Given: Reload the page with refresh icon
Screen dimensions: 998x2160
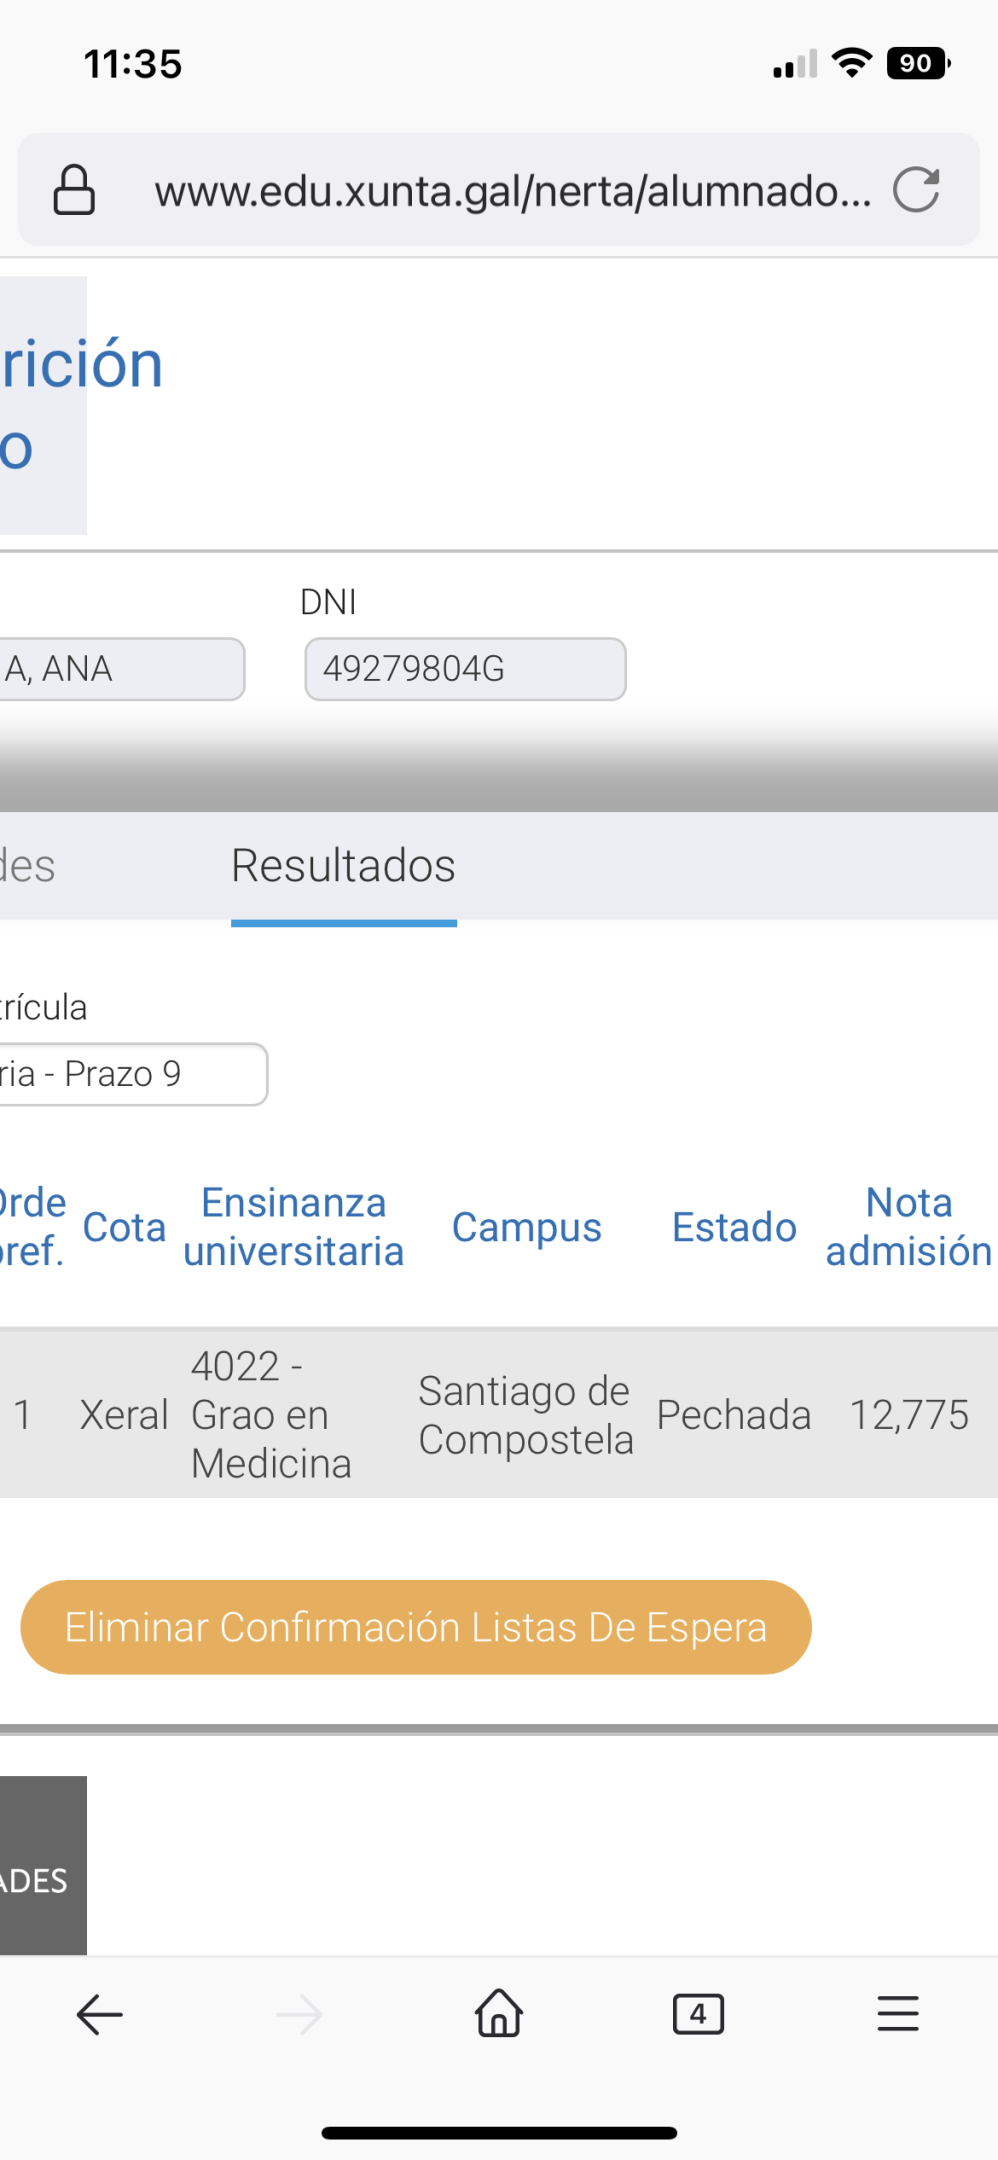Looking at the screenshot, I should pyautogui.click(x=916, y=189).
